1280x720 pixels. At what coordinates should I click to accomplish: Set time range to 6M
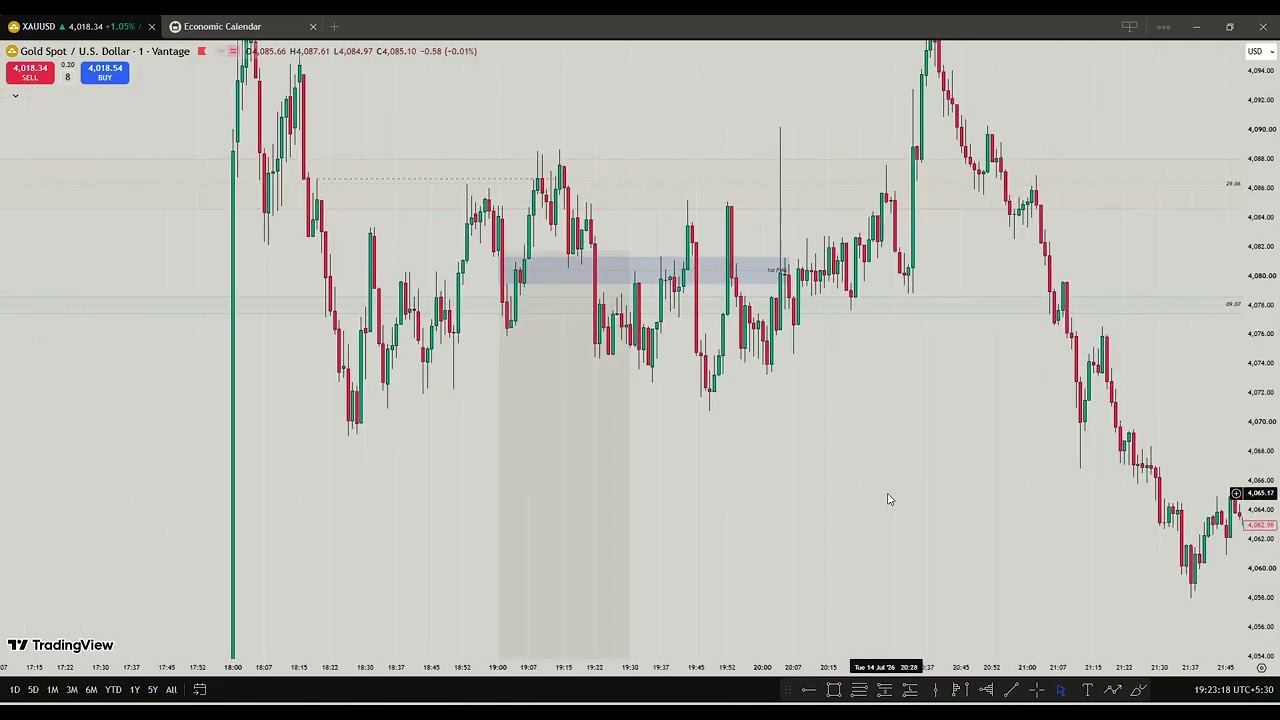pos(91,690)
